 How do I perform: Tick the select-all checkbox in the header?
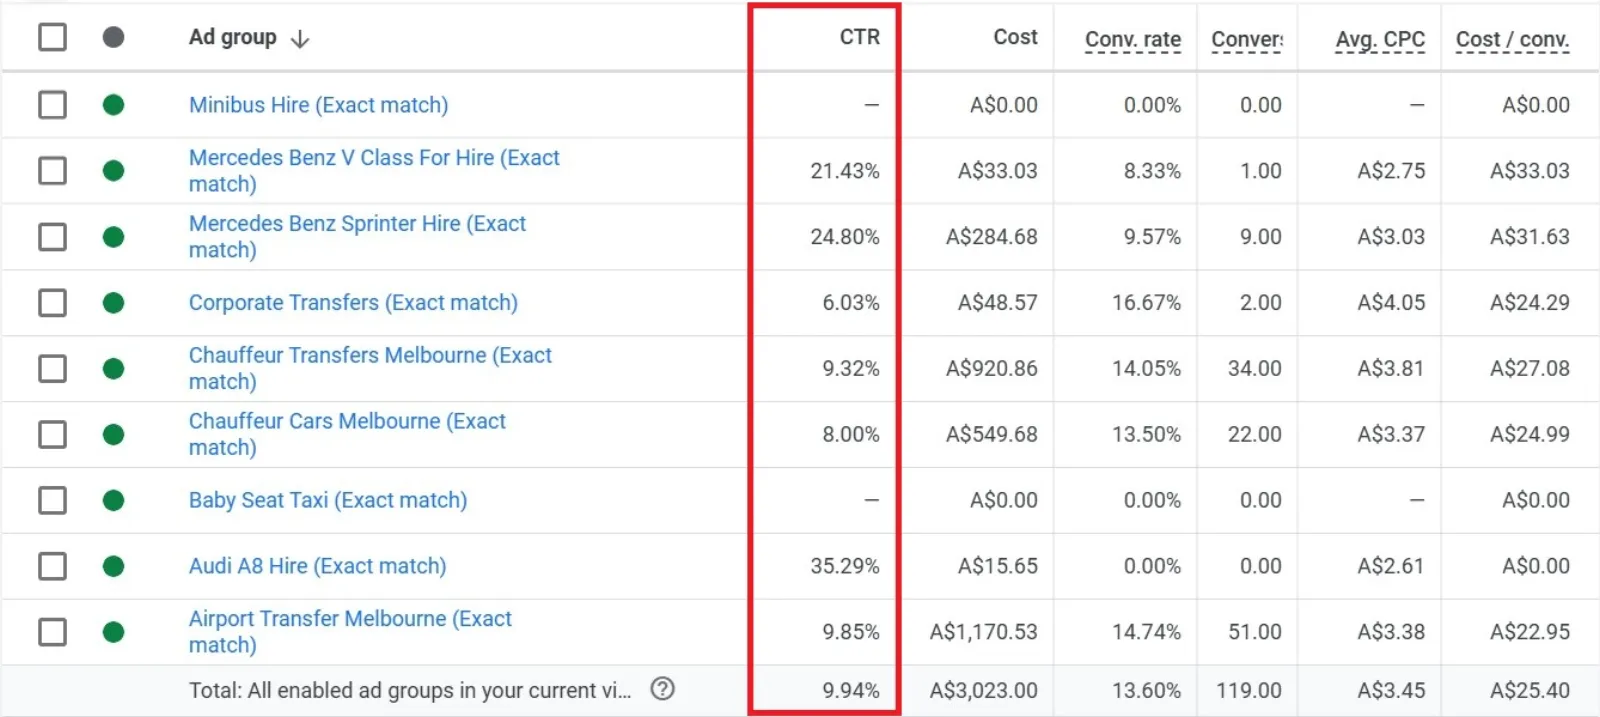click(x=52, y=37)
